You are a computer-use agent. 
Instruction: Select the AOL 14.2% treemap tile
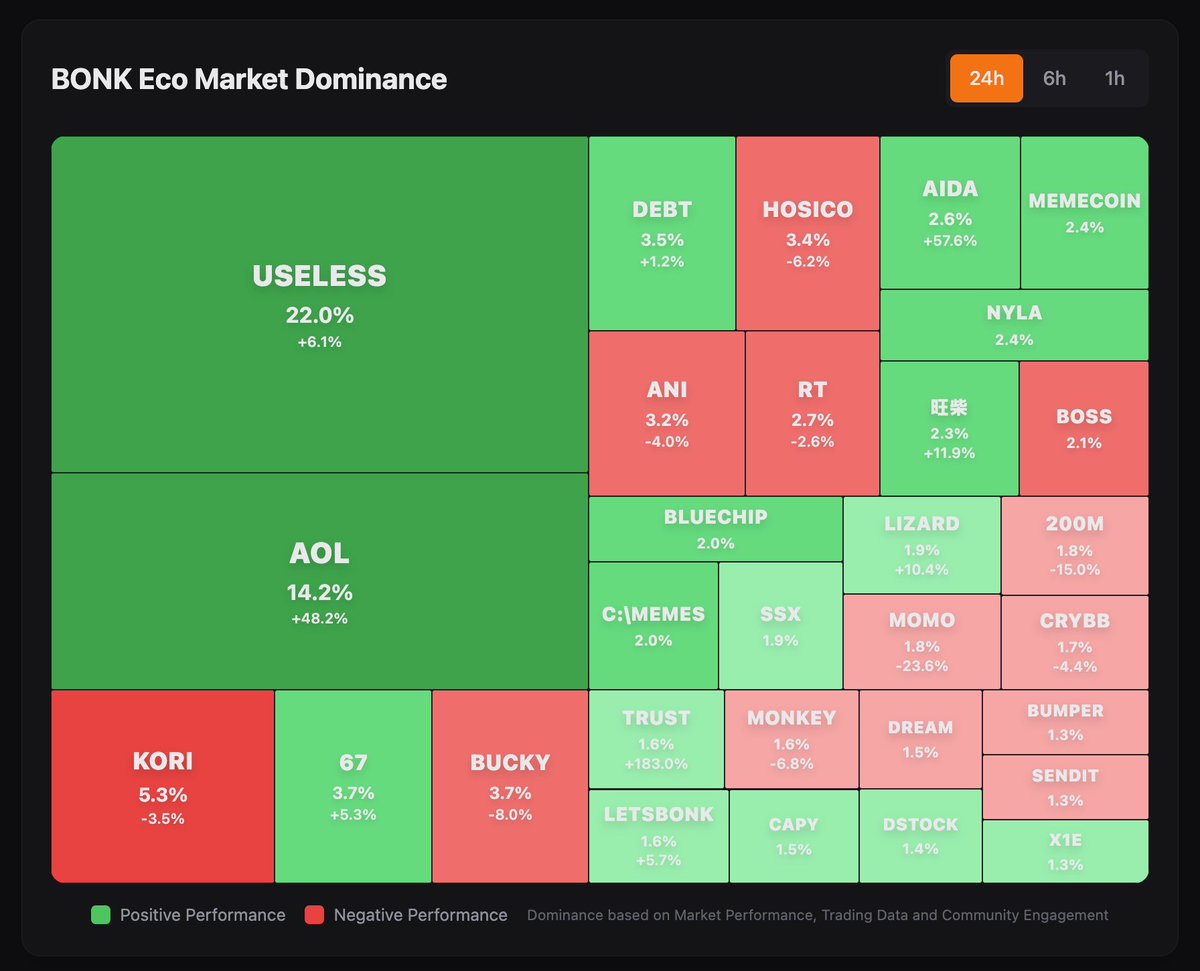coord(320,581)
